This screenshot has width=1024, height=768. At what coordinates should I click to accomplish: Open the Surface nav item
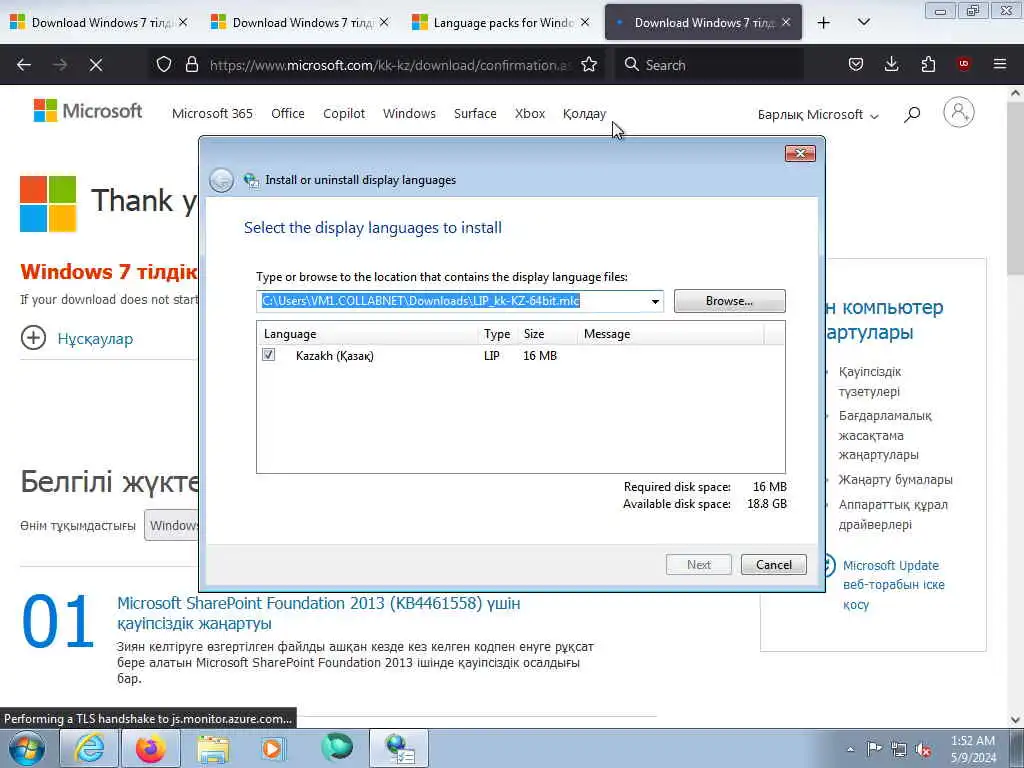coord(475,114)
